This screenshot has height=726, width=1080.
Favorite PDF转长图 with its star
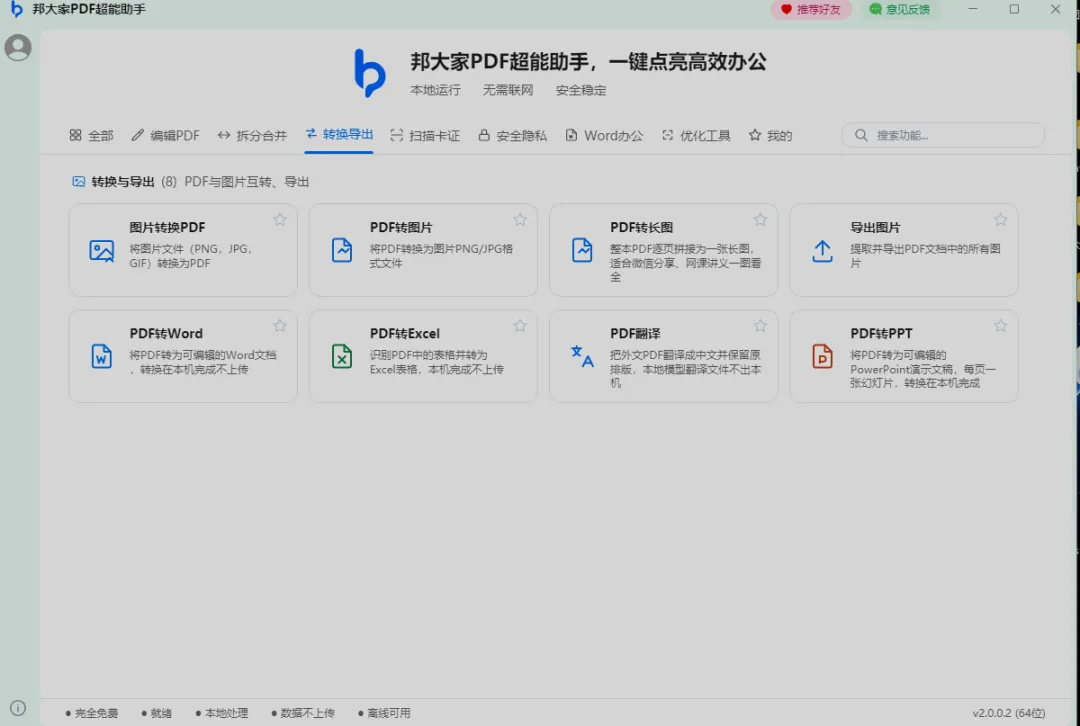click(760, 220)
